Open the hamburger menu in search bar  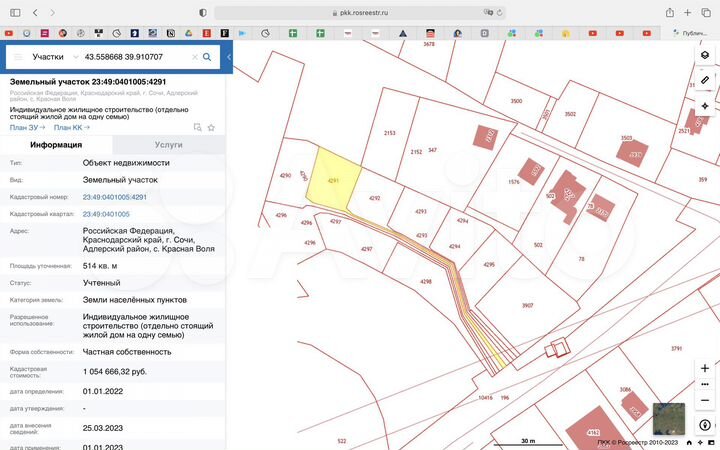(17, 57)
